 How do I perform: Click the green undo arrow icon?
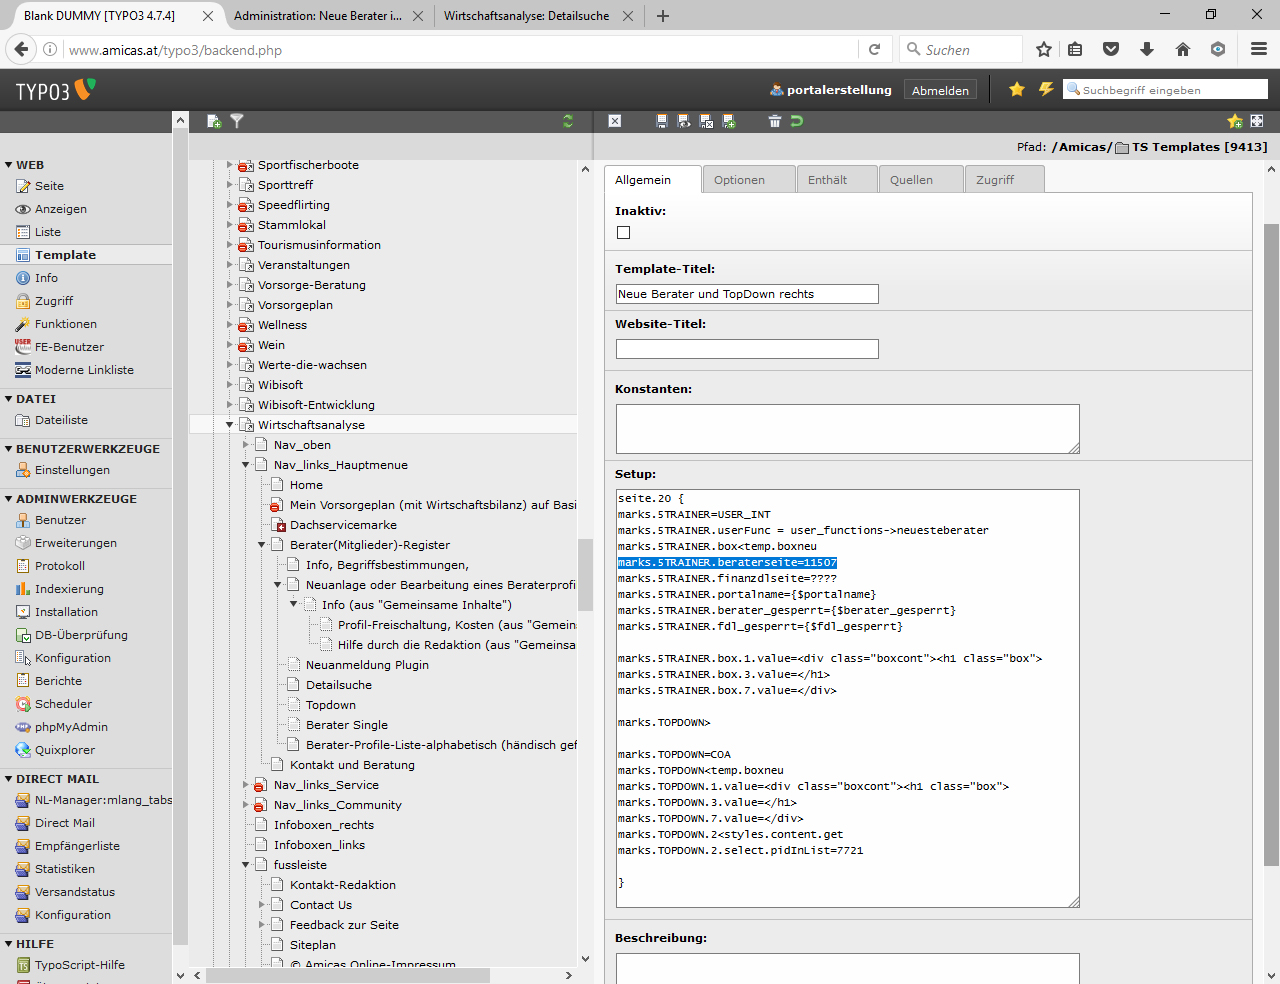(x=797, y=121)
